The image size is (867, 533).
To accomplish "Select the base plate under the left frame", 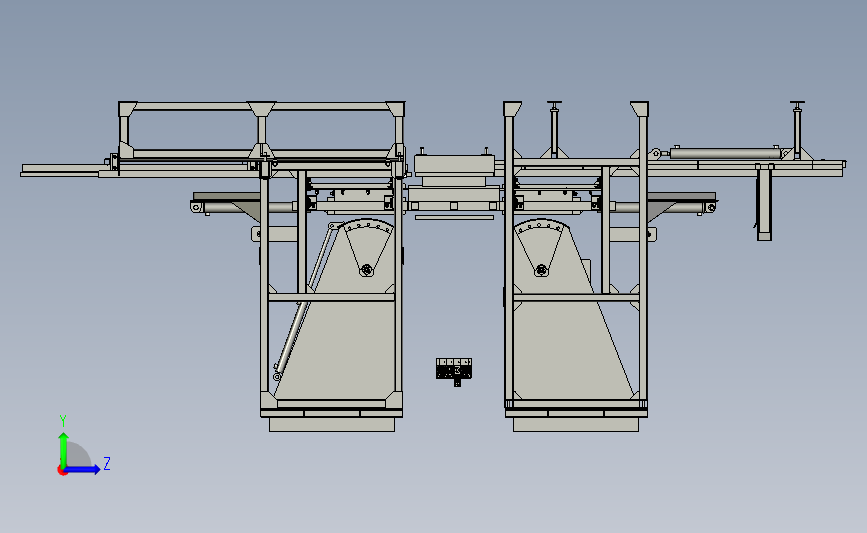I will pos(332,425).
